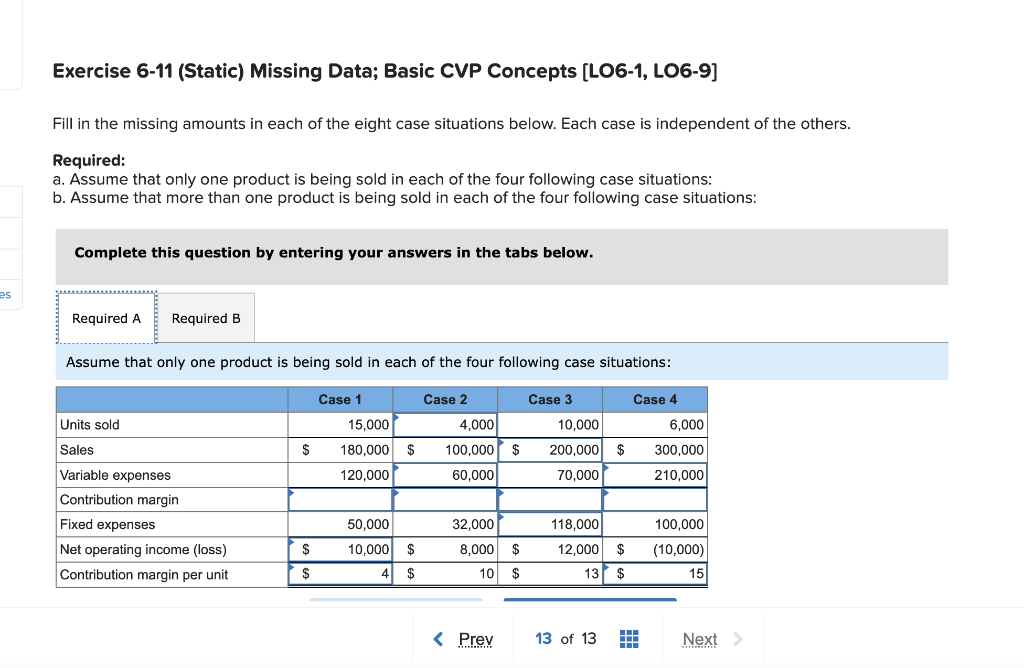The width and height of the screenshot is (1024, 668).
Task: Click the Fixed expenses cell for Case 3
Action: [550, 524]
